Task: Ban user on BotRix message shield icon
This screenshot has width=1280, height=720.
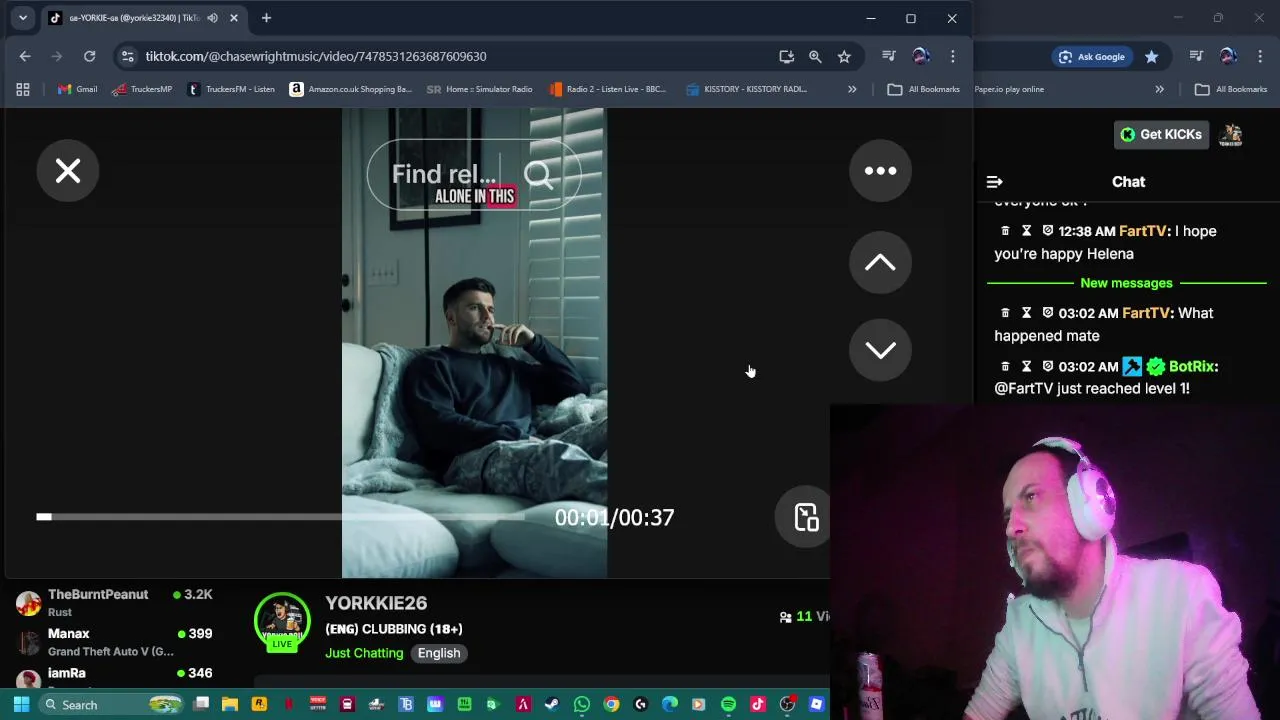Action: (x=1048, y=366)
